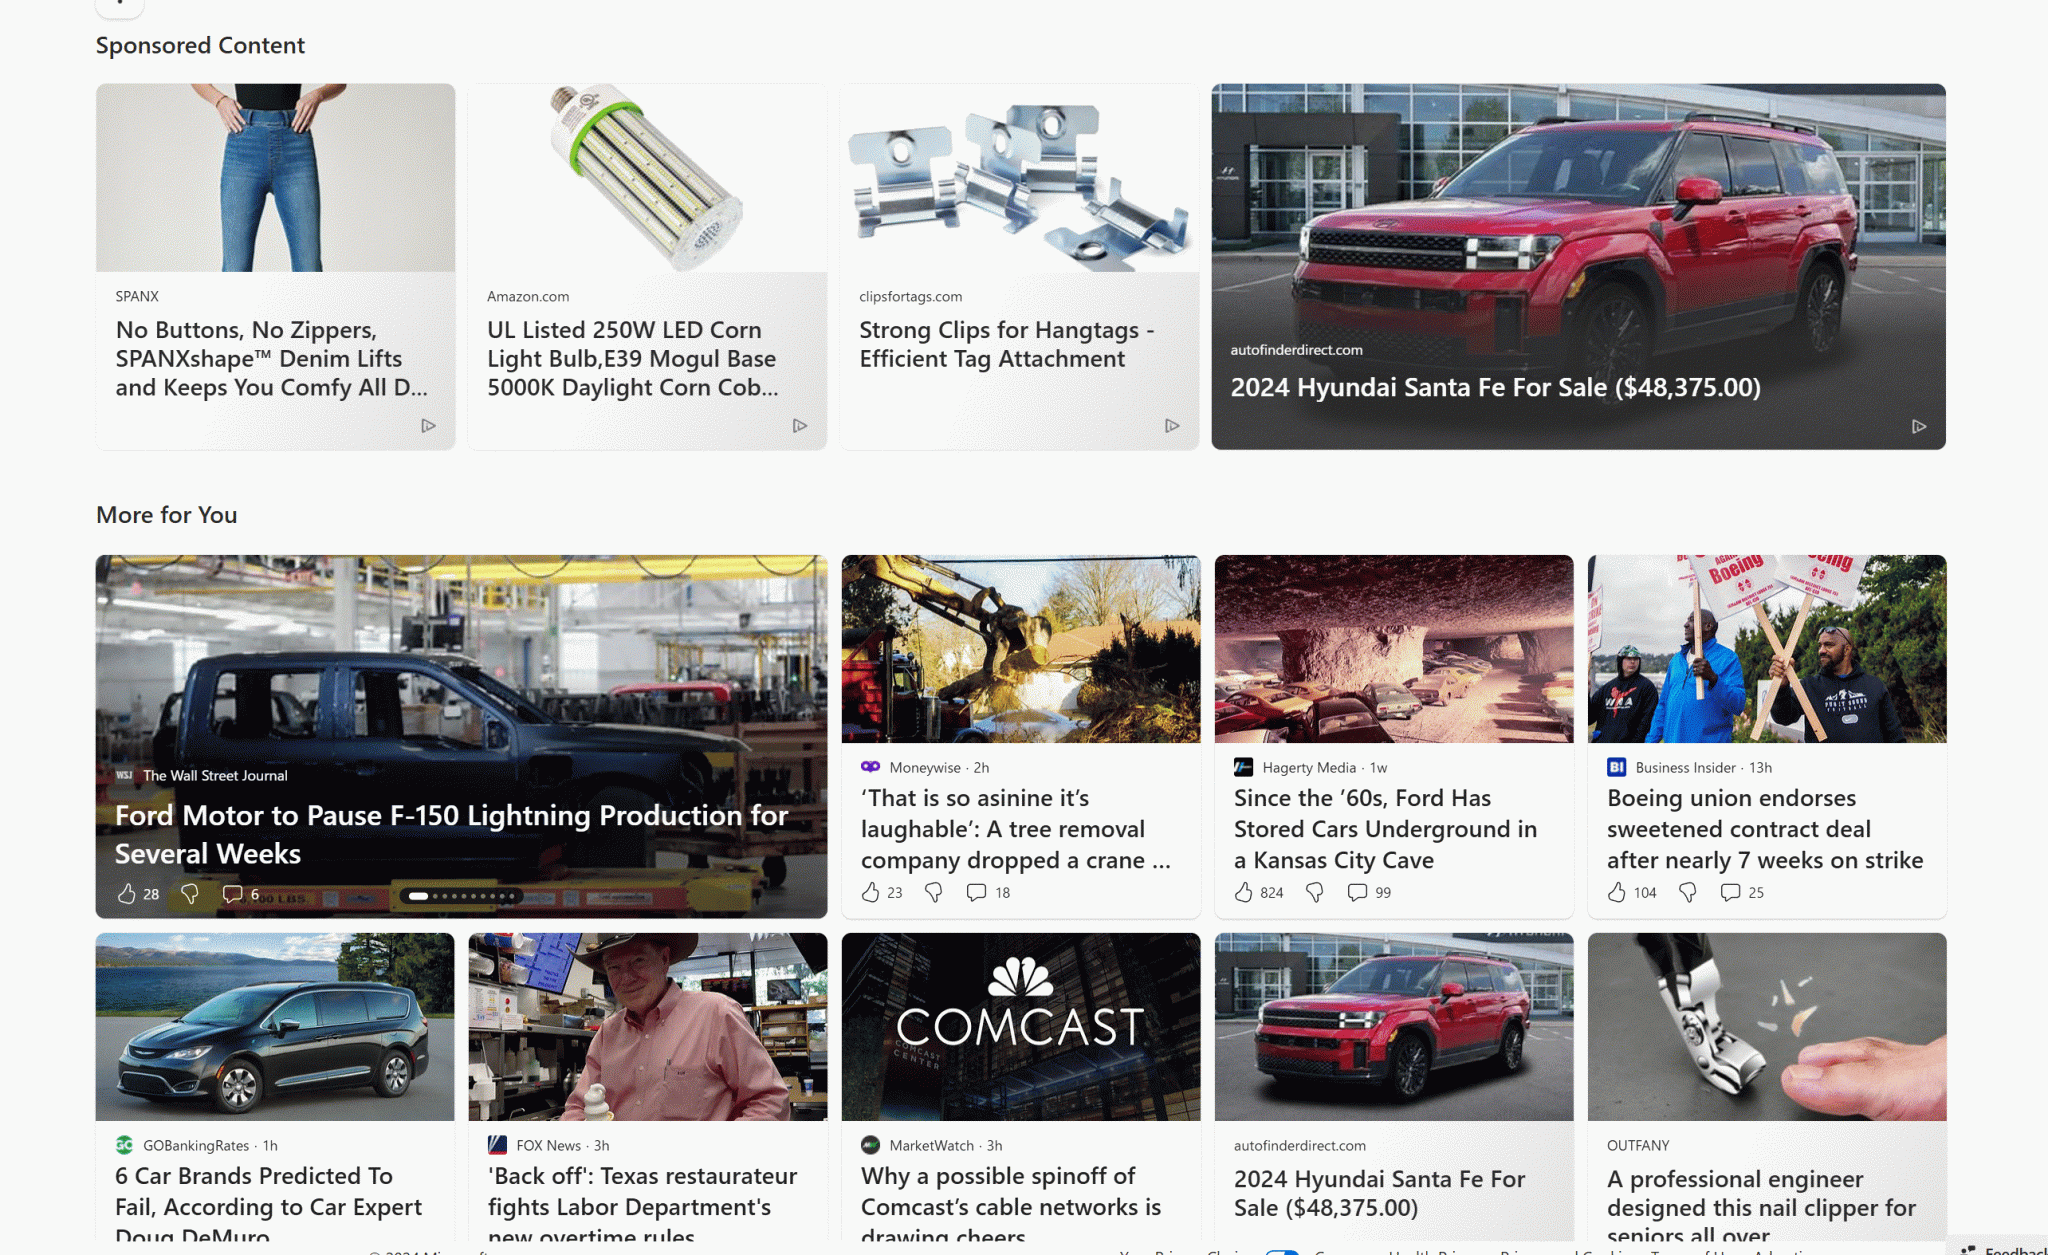
Task: Click the Comcast logo building photo
Action: 1021,1027
